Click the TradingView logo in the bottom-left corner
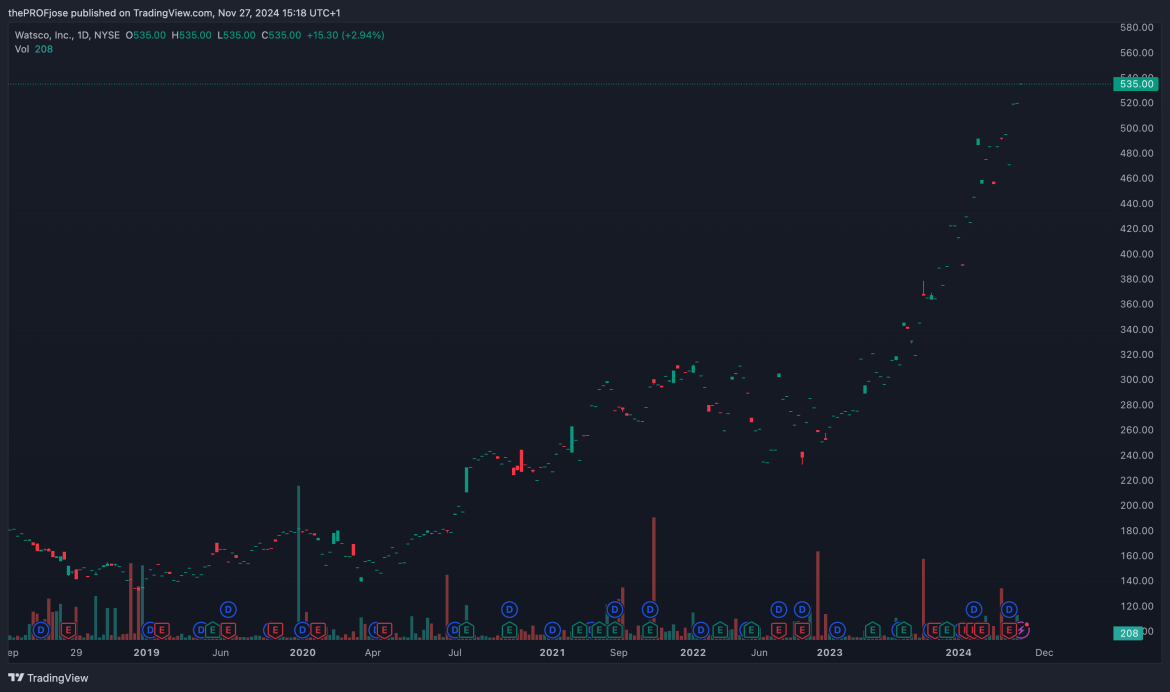Screen dimensions: 1170x692 coord(48,678)
